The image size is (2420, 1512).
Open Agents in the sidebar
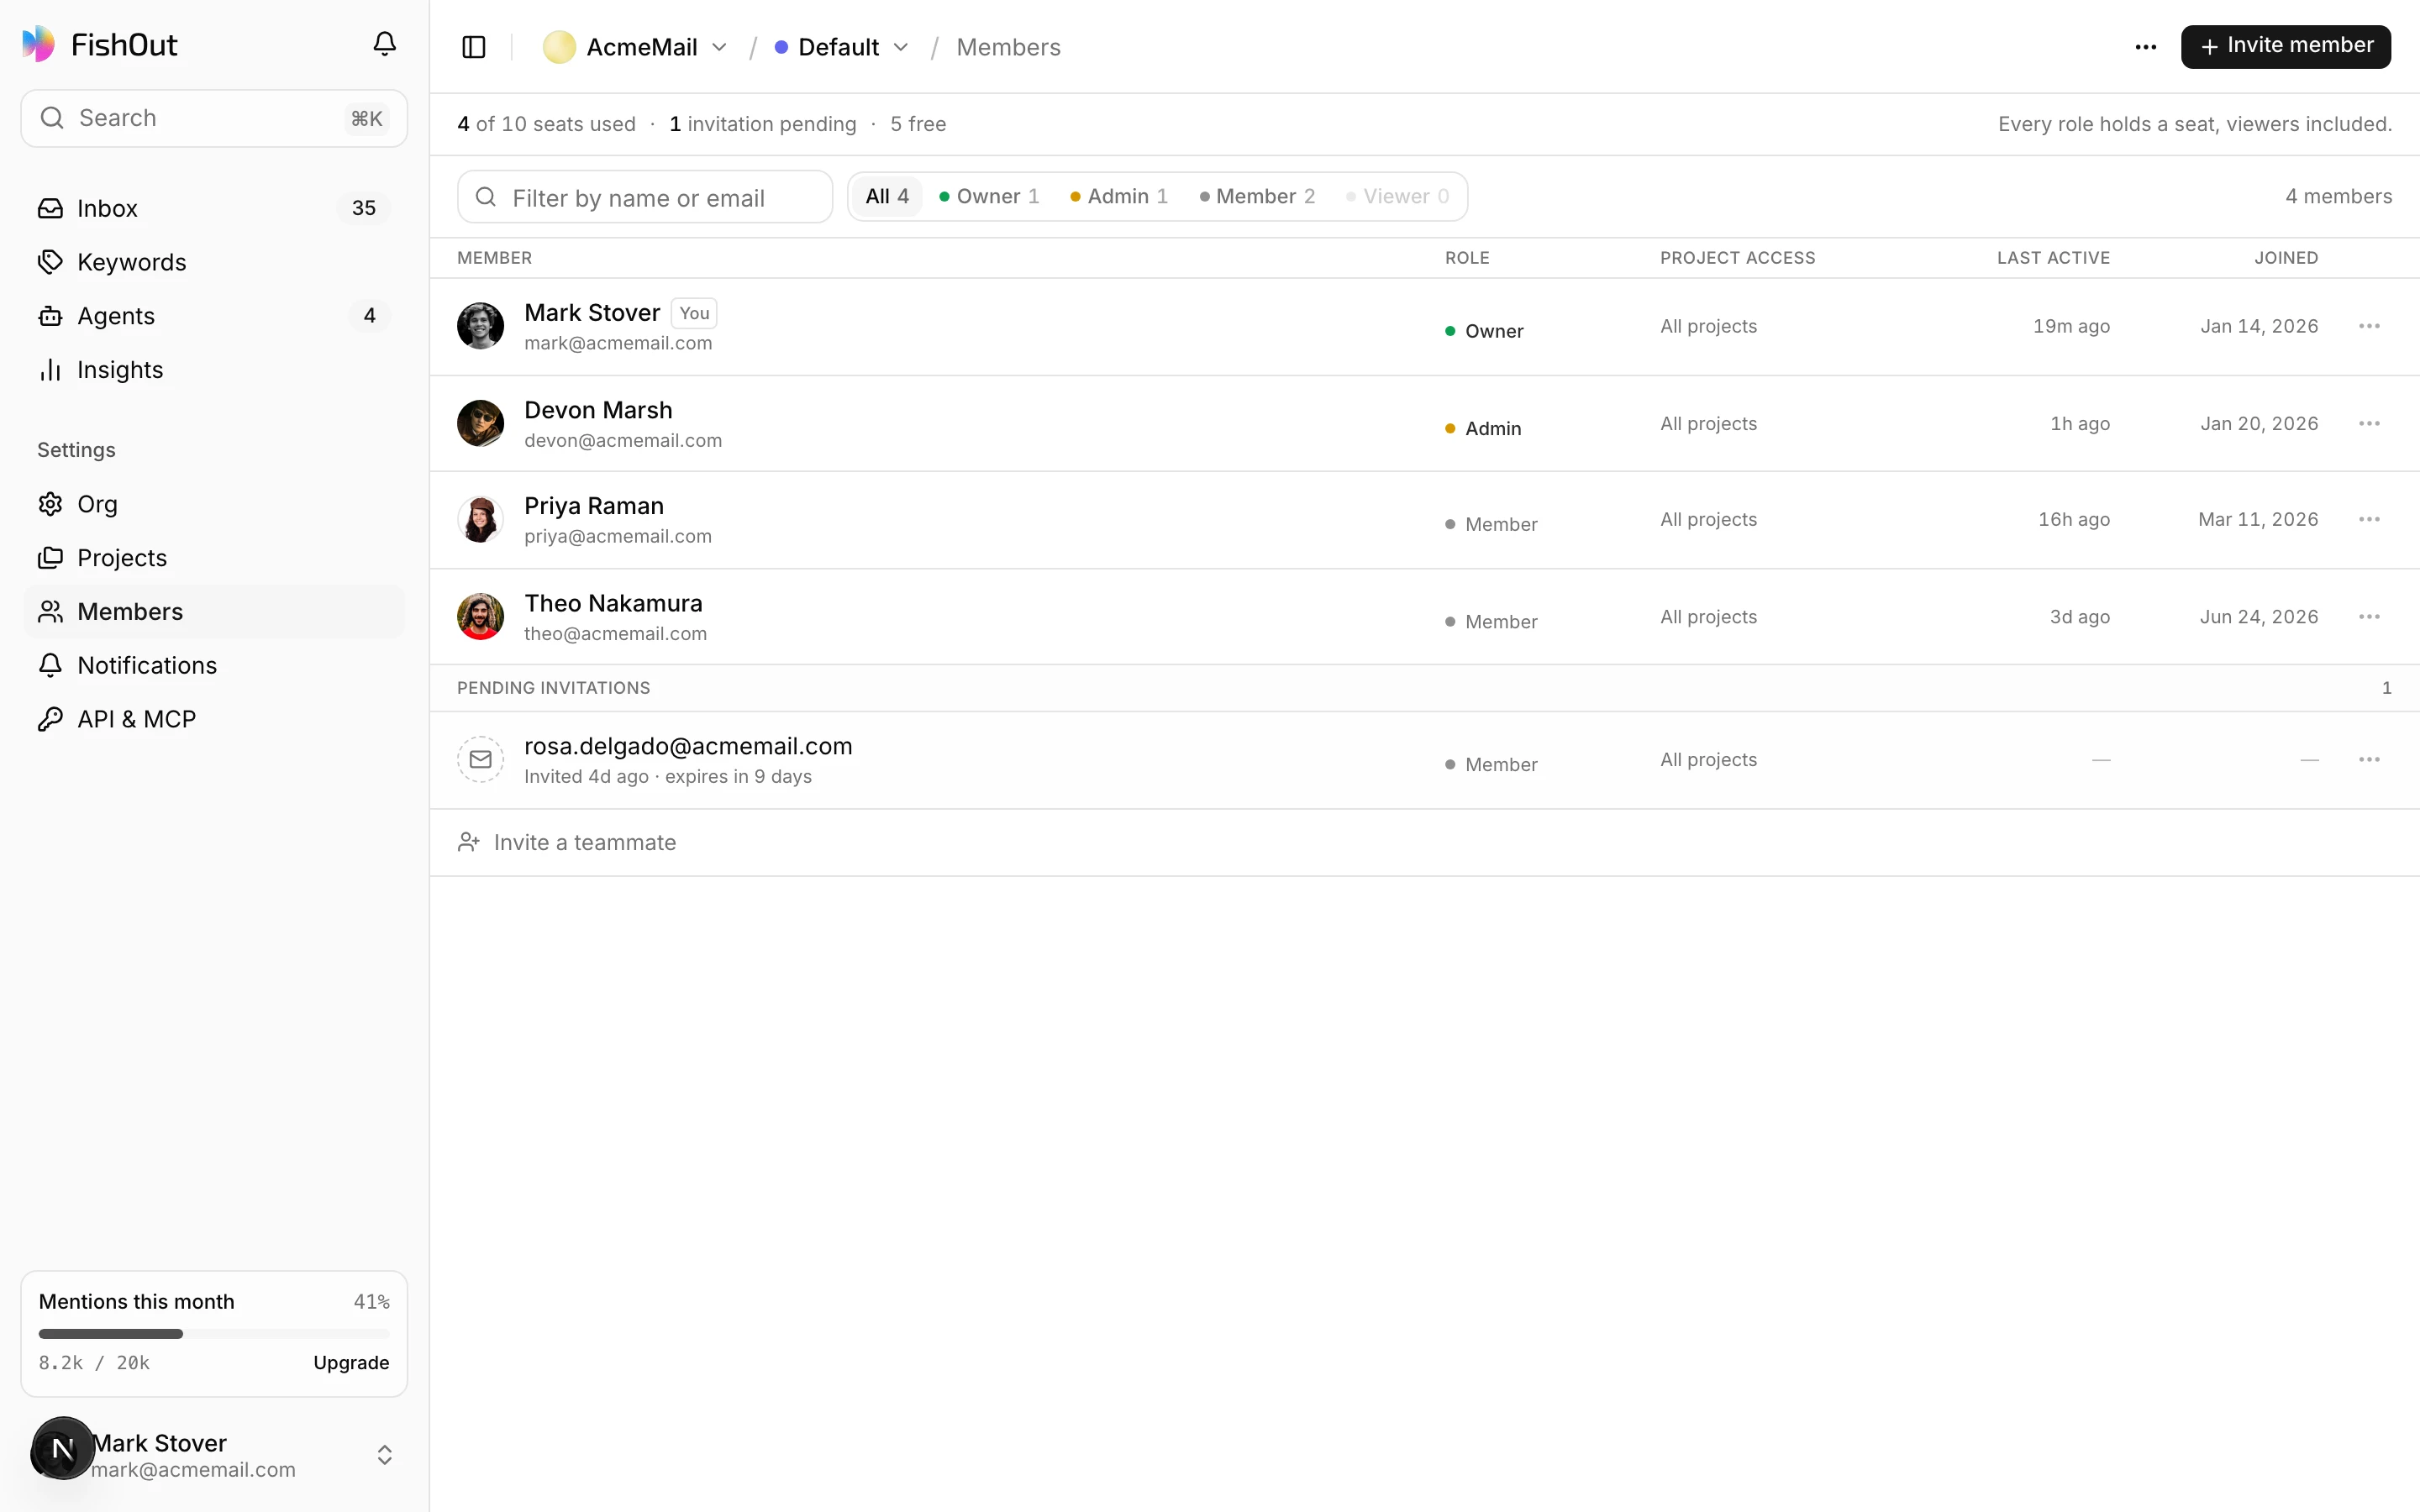[x=214, y=316]
